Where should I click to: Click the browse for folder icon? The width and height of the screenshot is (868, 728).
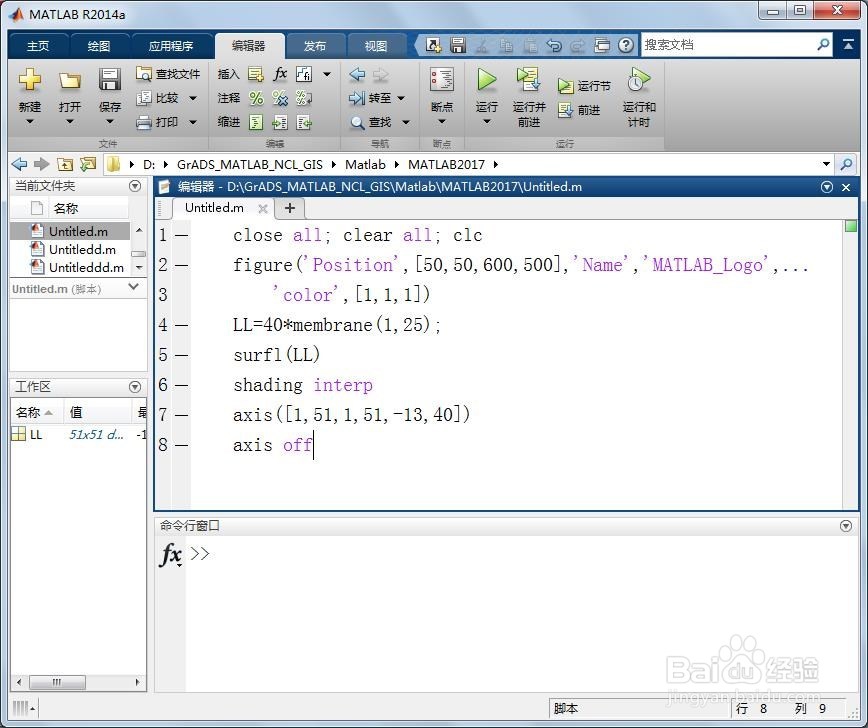(x=88, y=164)
